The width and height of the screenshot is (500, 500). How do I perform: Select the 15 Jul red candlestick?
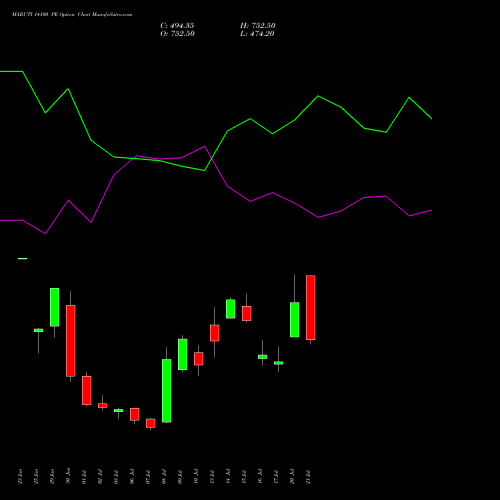[x=247, y=313]
